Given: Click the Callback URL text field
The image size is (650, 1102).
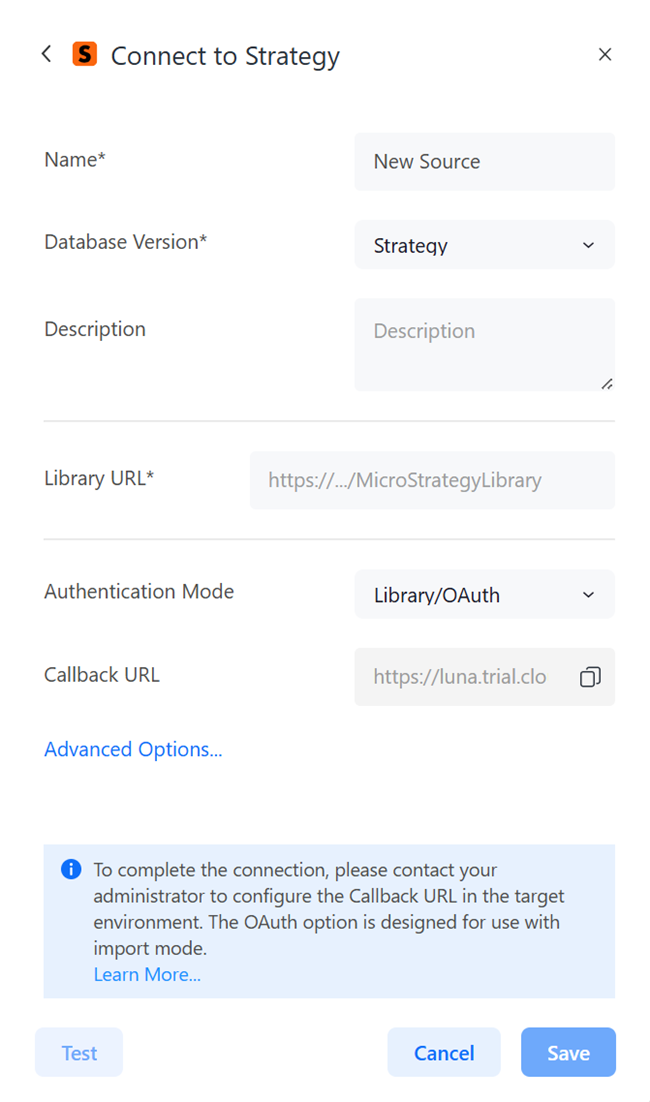Looking at the screenshot, I should pyautogui.click(x=460, y=677).
